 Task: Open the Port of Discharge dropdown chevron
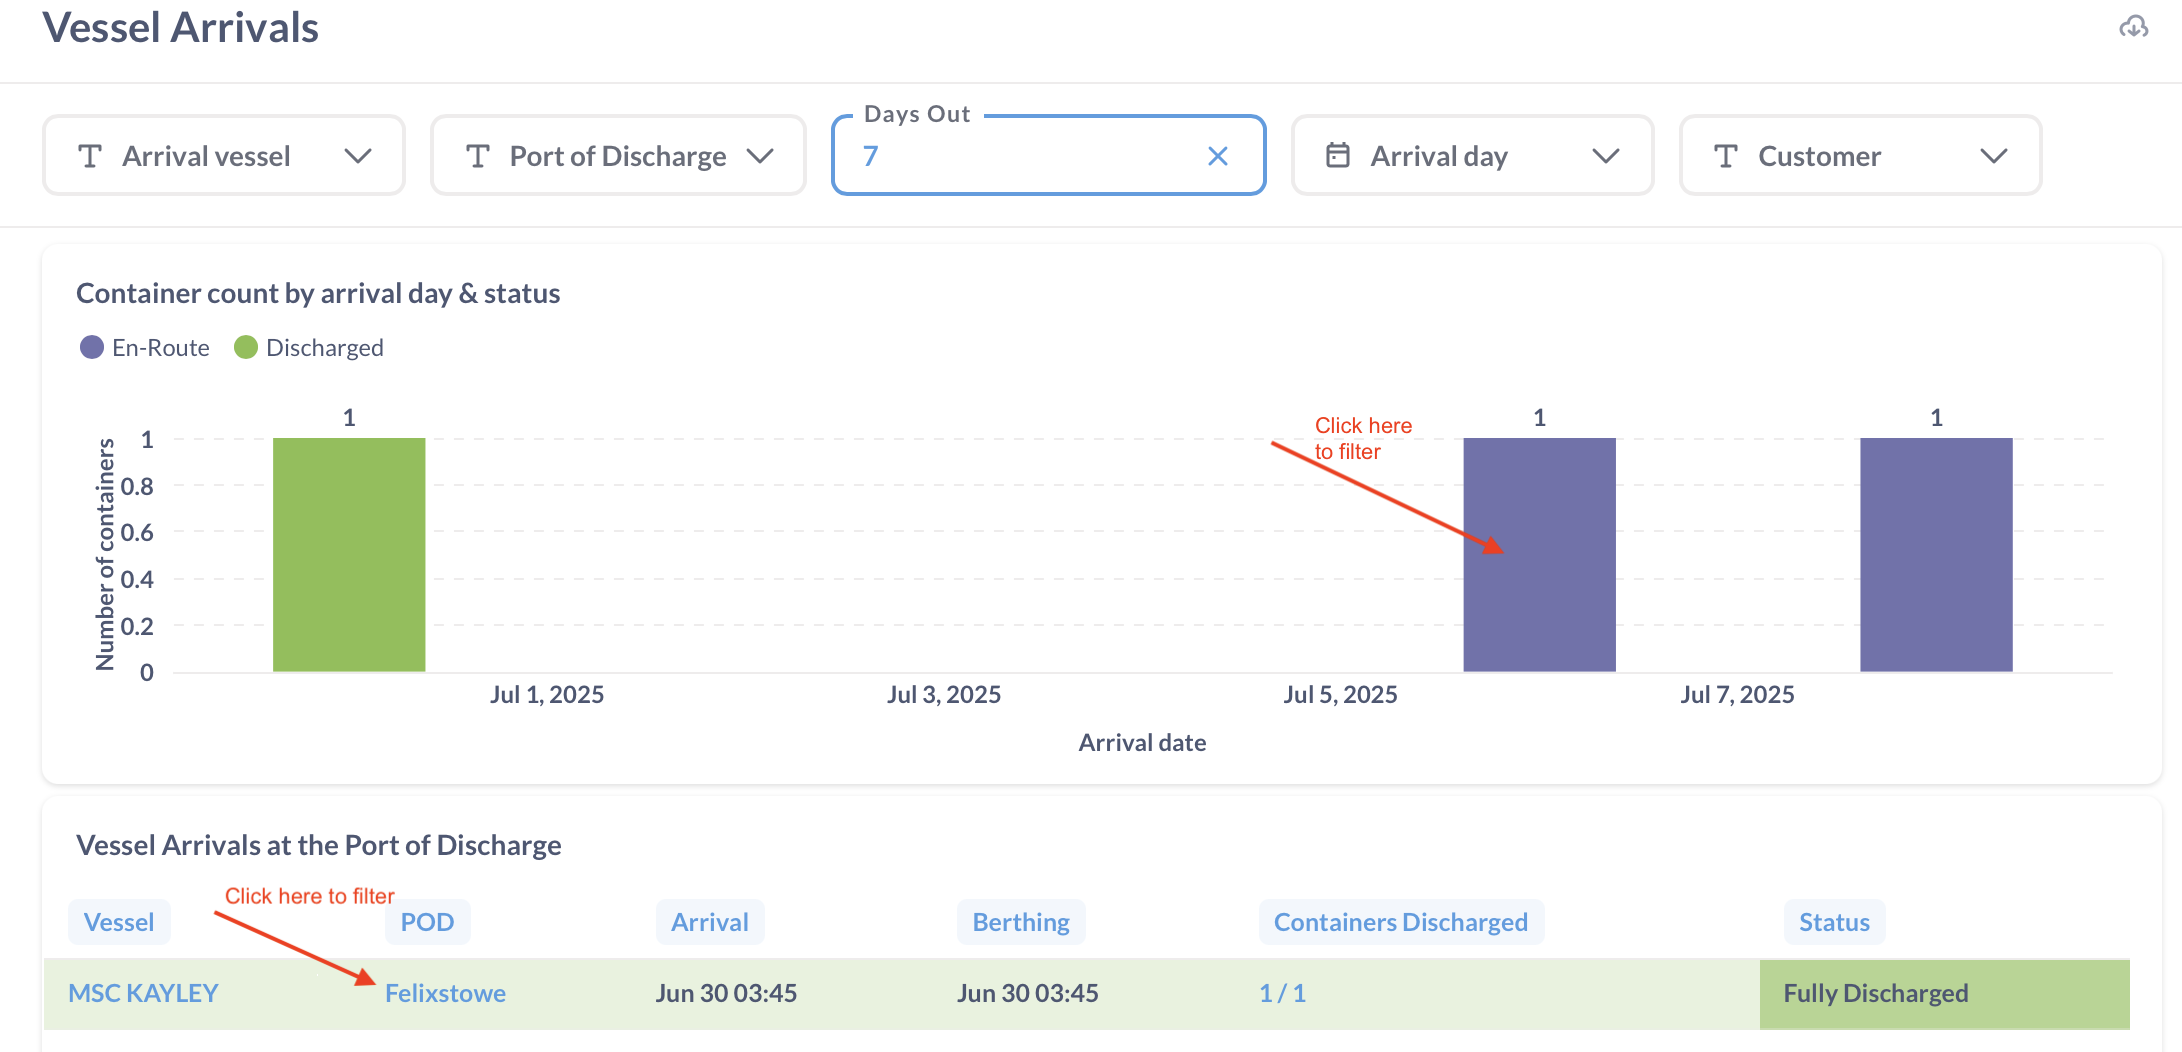tap(760, 156)
